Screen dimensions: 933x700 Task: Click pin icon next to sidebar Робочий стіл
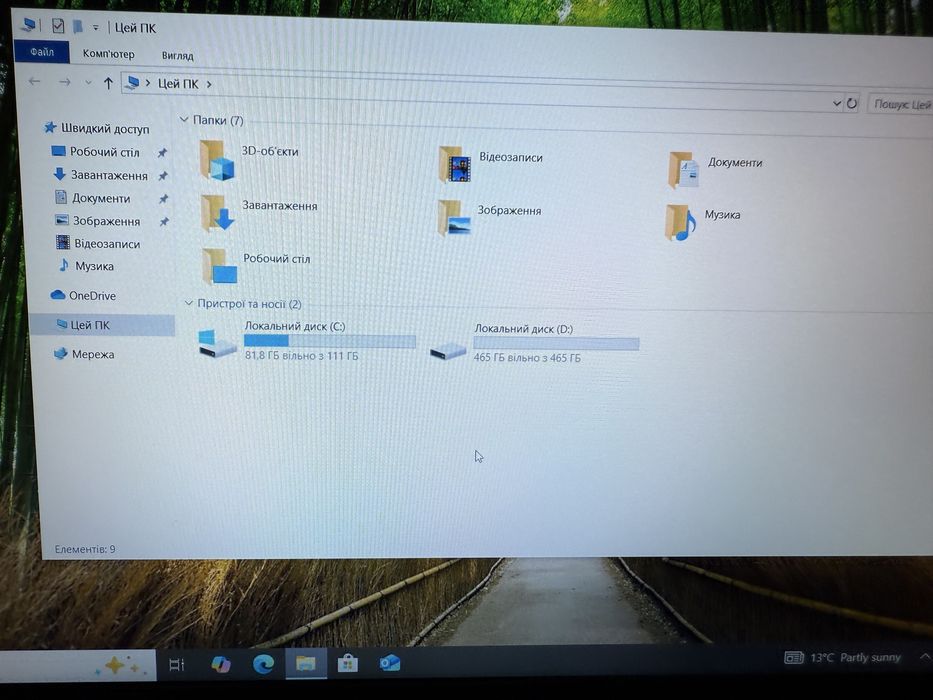click(x=162, y=153)
